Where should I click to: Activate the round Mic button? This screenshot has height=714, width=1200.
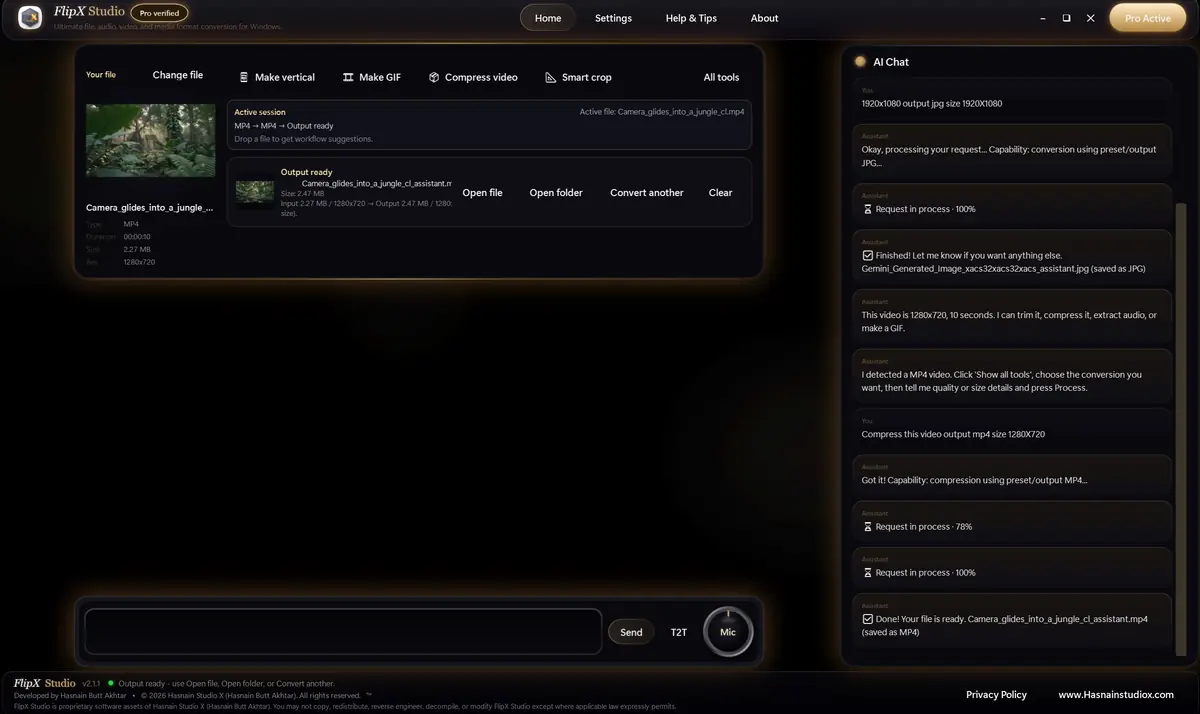pyautogui.click(x=728, y=632)
